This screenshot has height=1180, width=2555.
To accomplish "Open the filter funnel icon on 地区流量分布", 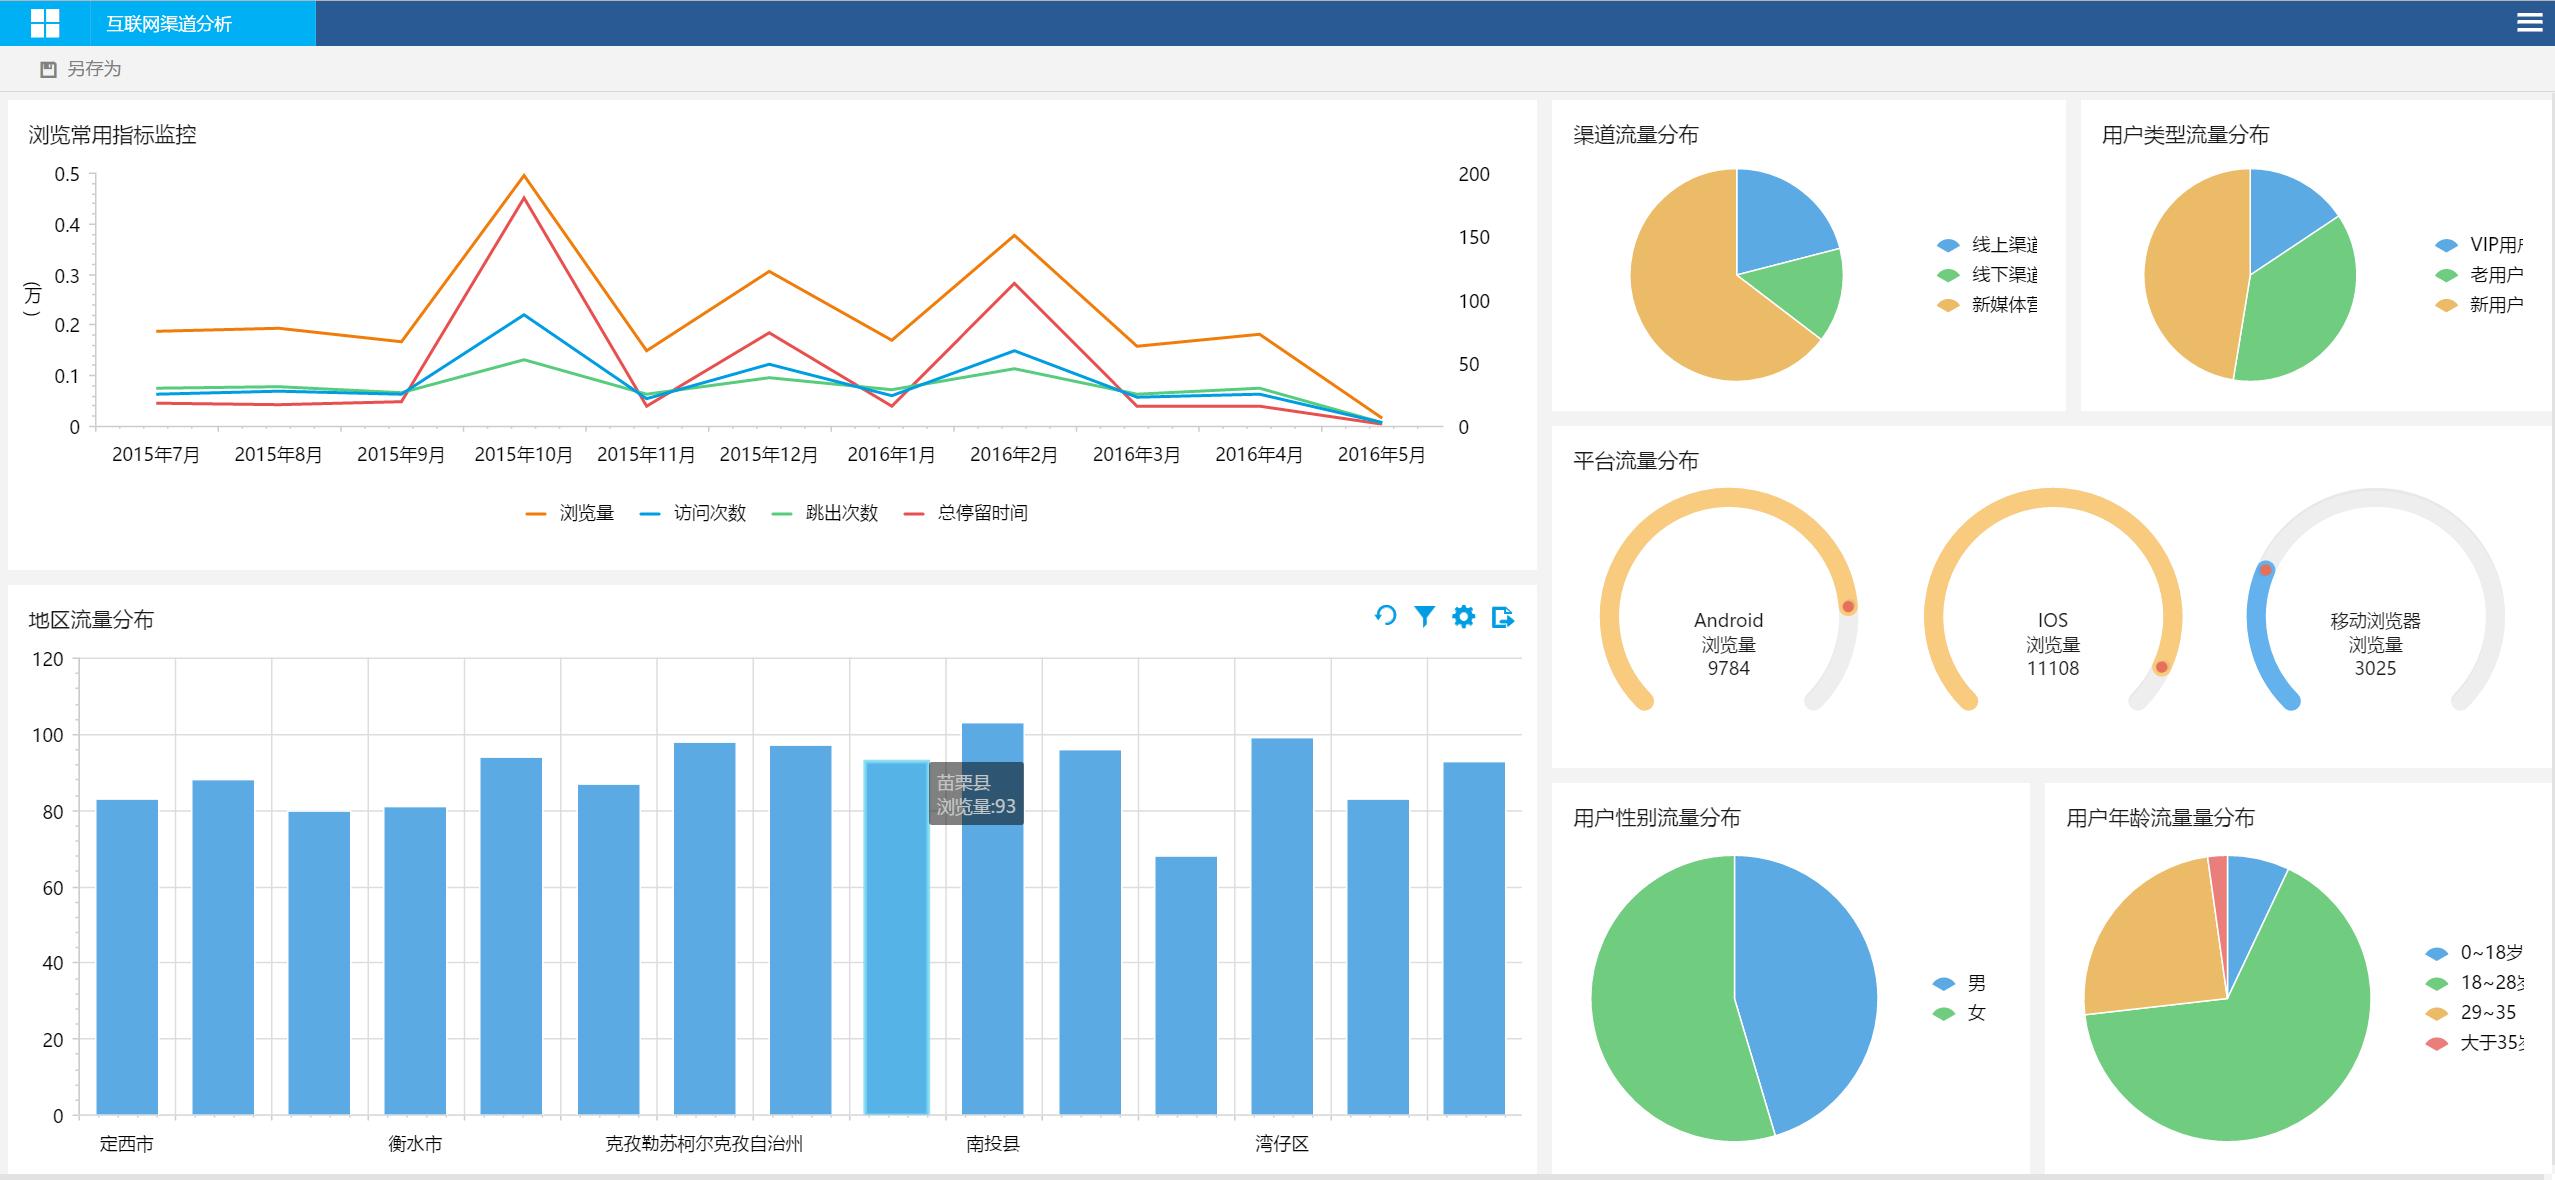I will point(1424,616).
